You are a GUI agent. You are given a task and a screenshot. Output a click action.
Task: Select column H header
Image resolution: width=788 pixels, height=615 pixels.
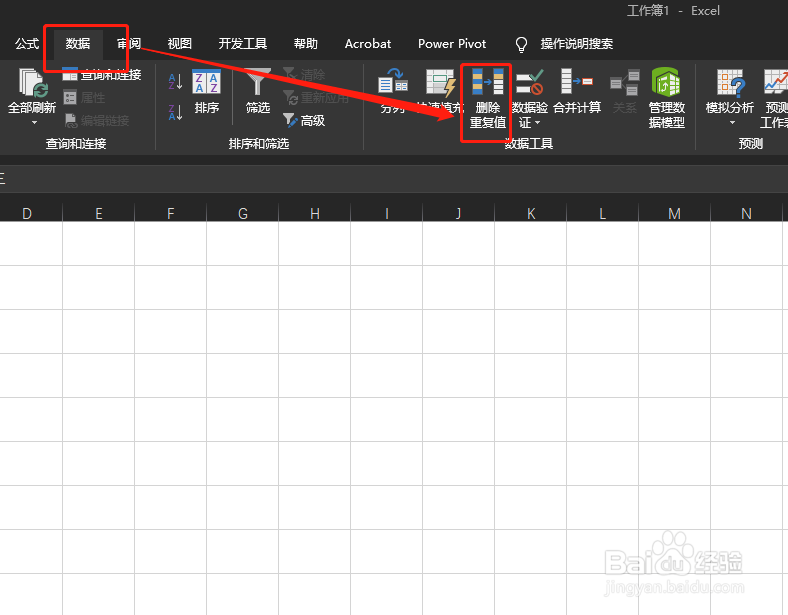pyautogui.click(x=315, y=214)
